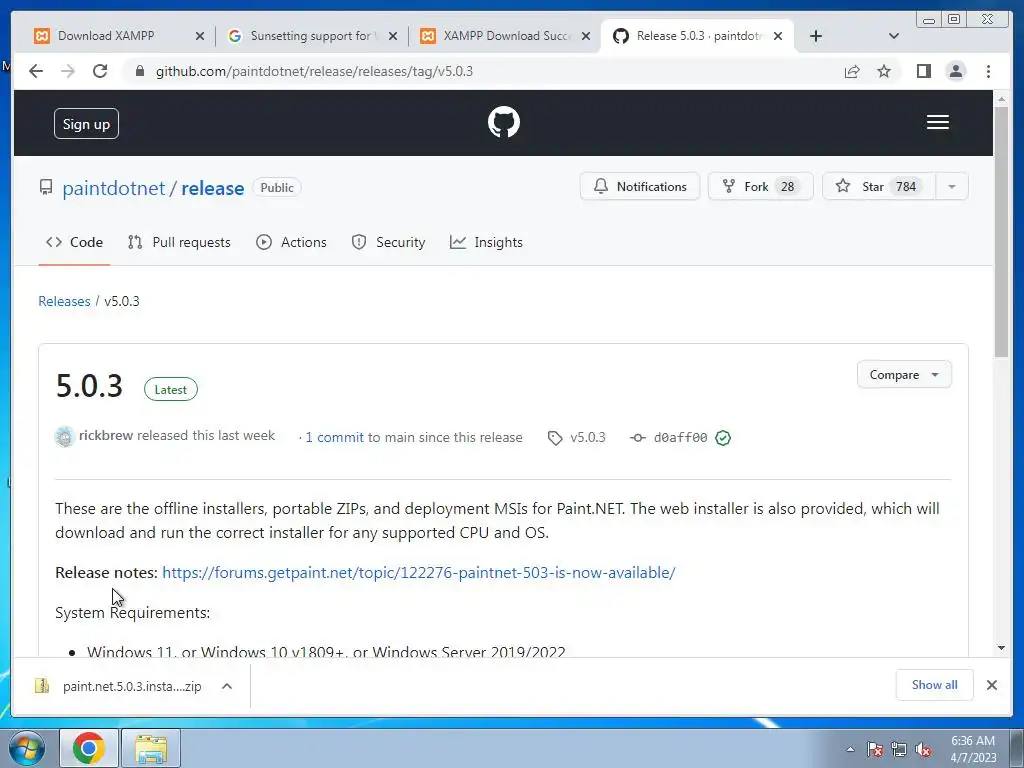
Task: Switch to Sunsetting support tab
Action: point(310,36)
